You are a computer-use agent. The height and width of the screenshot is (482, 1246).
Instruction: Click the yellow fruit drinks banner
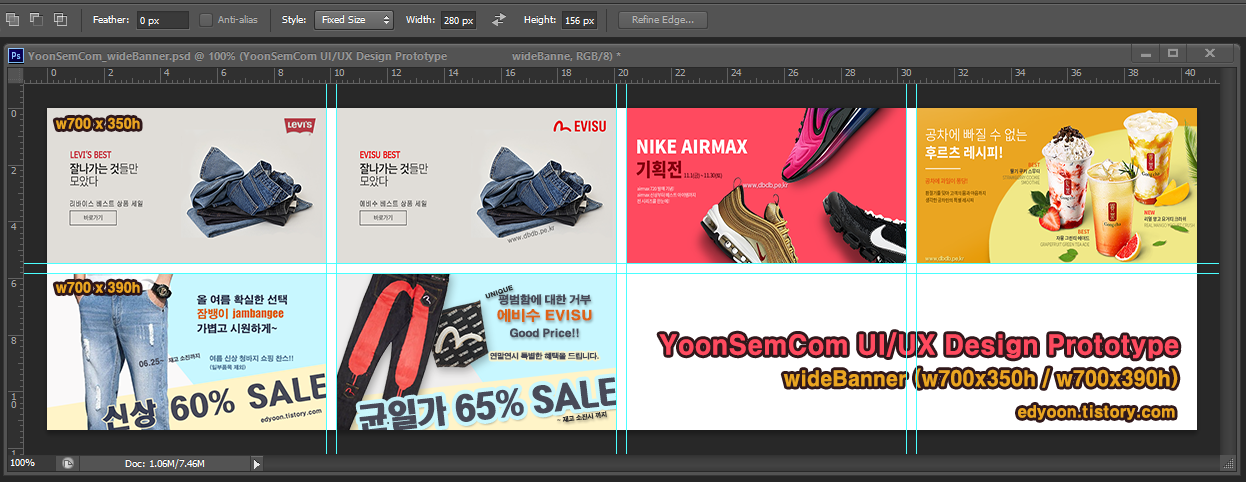[x=1057, y=186]
